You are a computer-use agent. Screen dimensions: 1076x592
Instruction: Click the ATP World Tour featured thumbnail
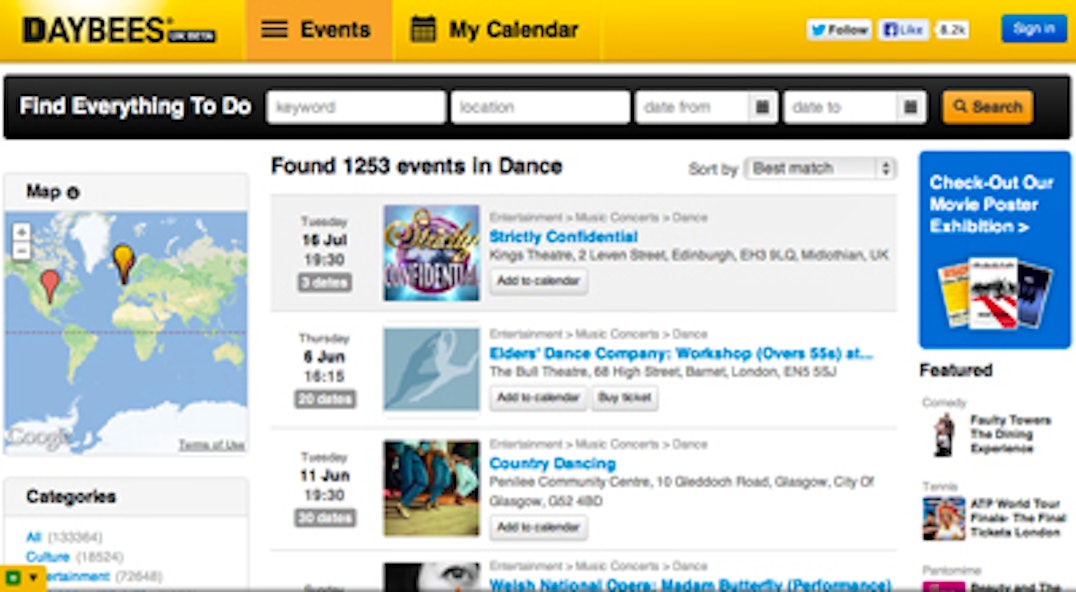tap(944, 519)
